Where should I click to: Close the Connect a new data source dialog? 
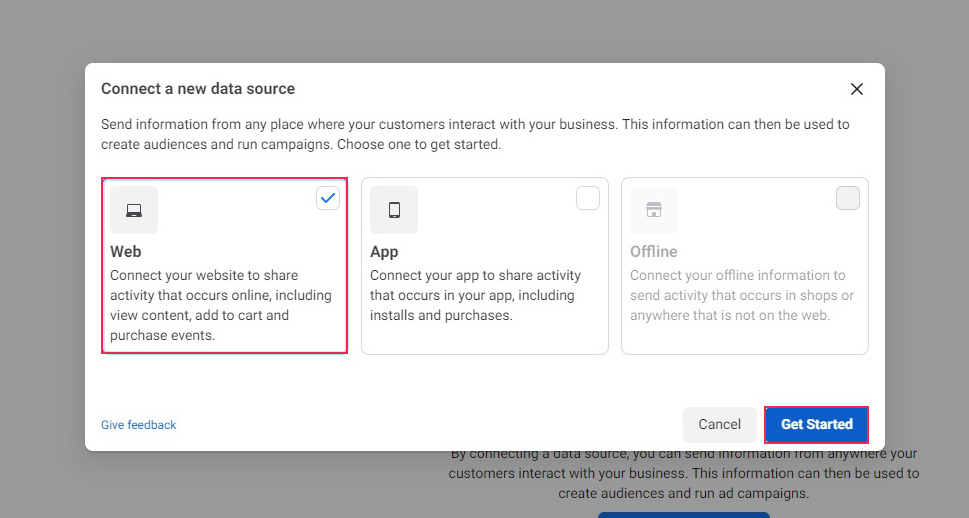tap(857, 89)
